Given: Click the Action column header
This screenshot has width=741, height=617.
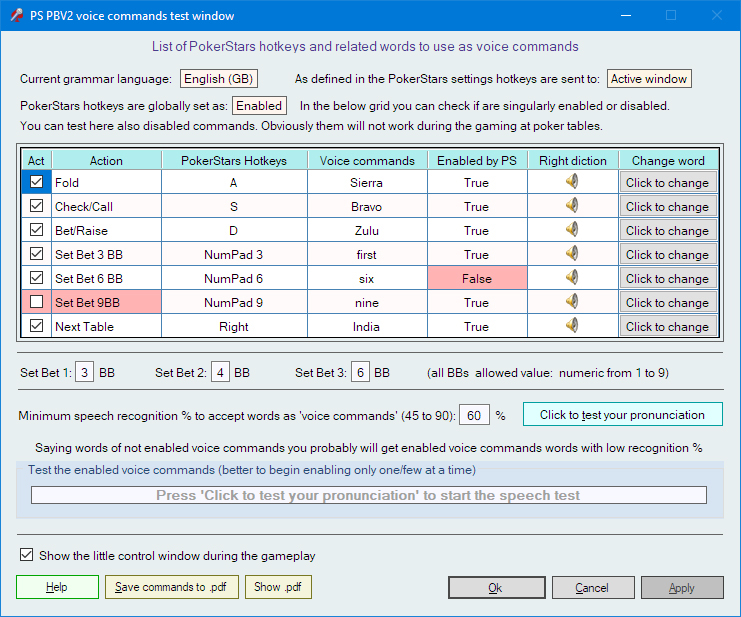Looking at the screenshot, I should click(106, 161).
